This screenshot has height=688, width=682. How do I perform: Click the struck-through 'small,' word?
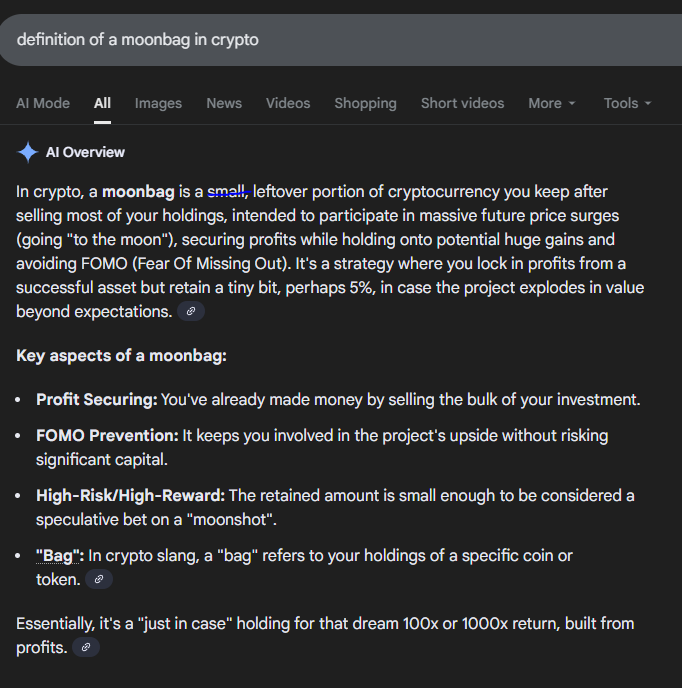[x=228, y=192]
